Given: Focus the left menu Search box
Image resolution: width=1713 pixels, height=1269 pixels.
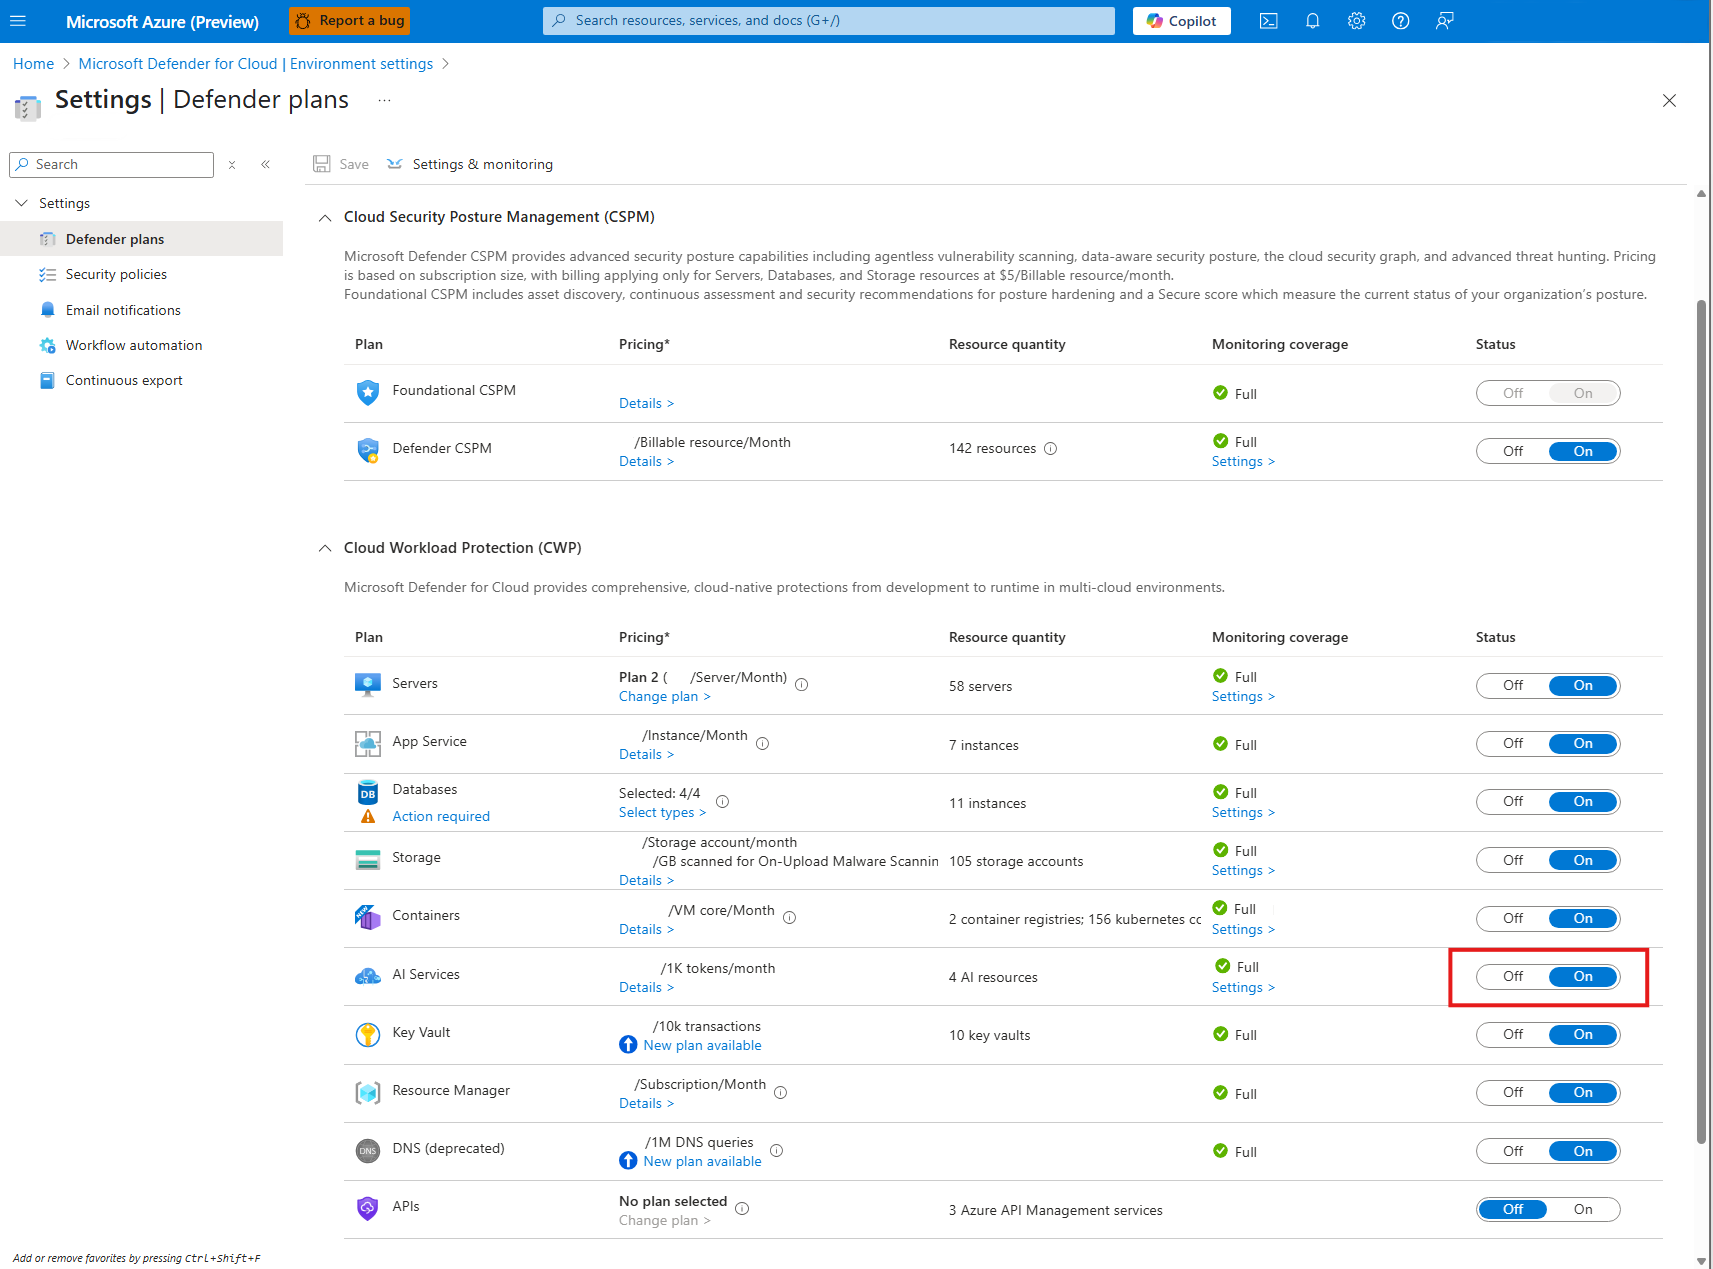Looking at the screenshot, I should [111, 165].
